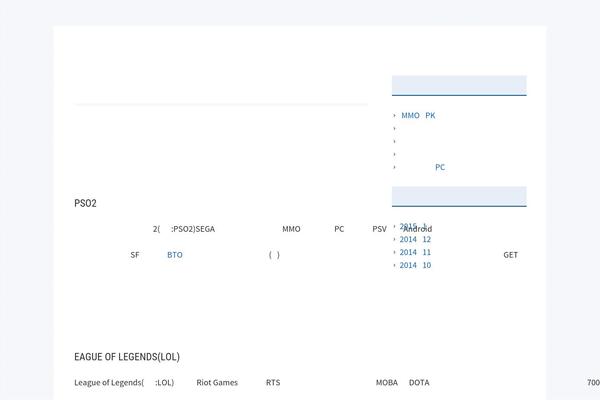
Task: Open the 'MMO PK' sidebar link
Action: pyautogui.click(x=418, y=115)
